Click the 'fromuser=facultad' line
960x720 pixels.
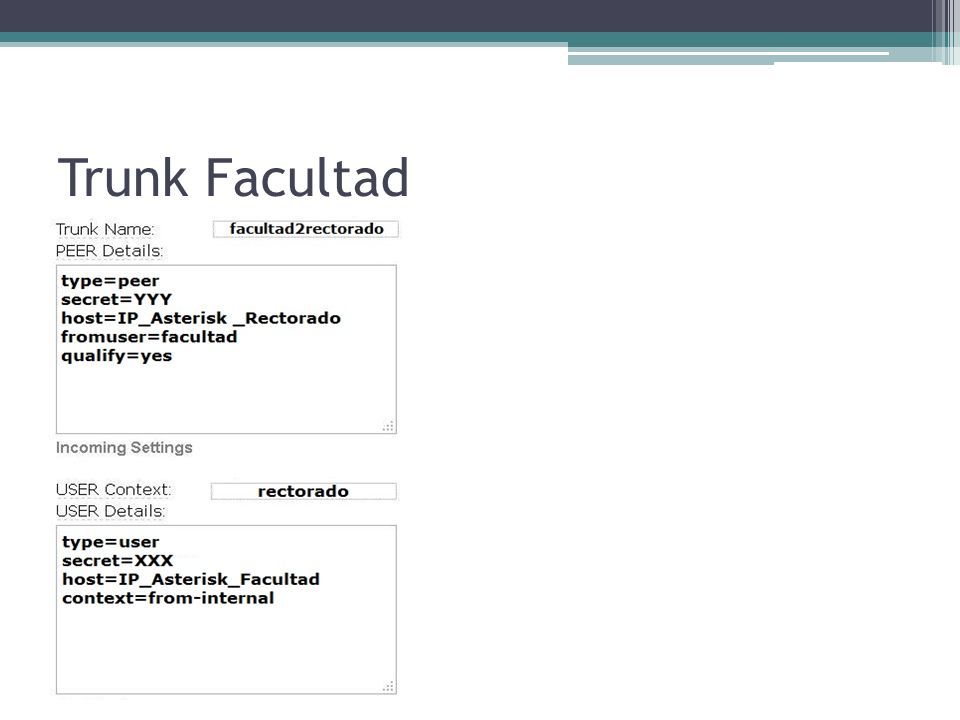tap(149, 337)
